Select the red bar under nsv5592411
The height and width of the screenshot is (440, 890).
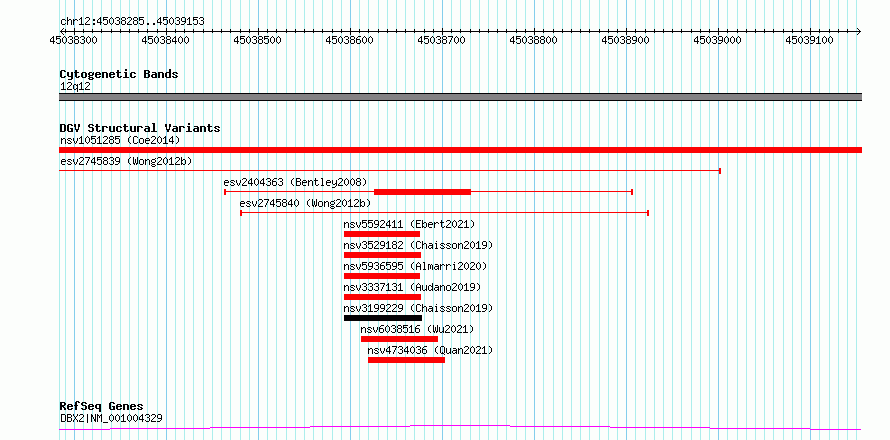click(x=382, y=234)
